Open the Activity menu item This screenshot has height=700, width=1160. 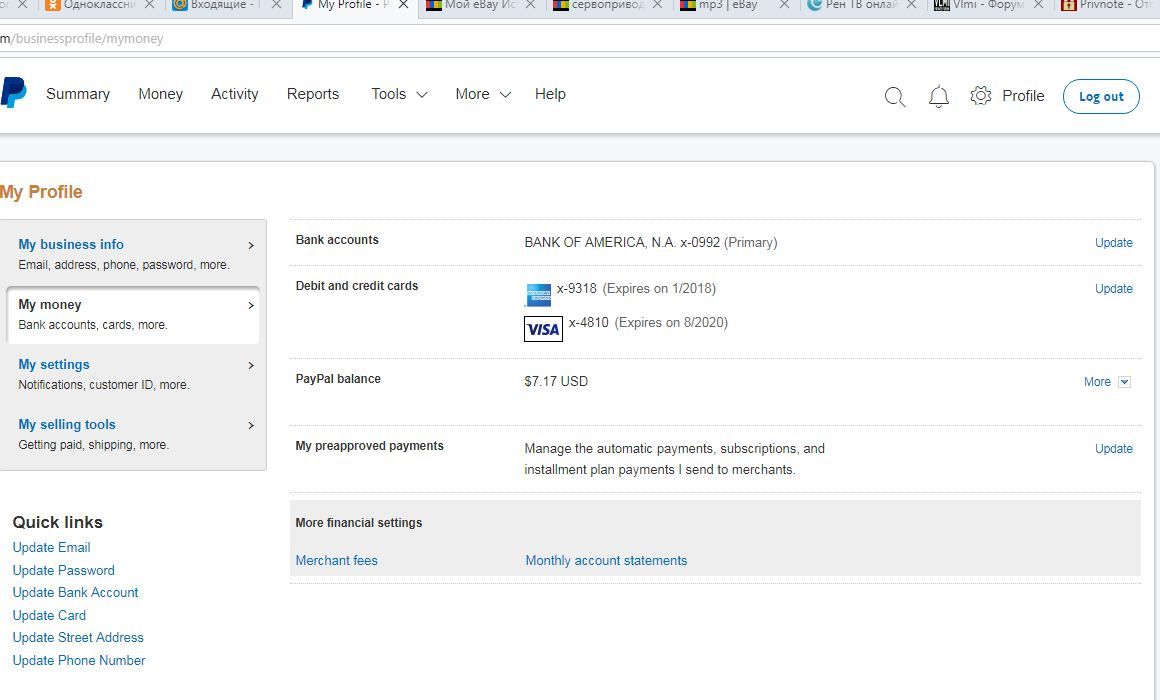tap(234, 94)
